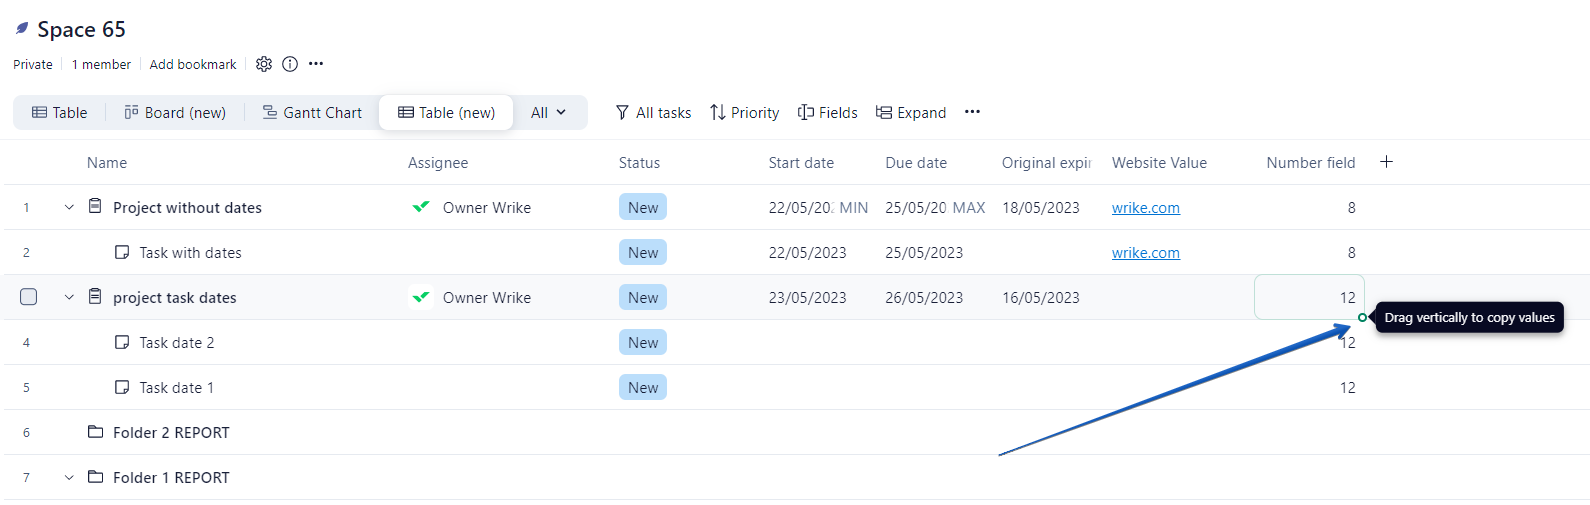Click the project icon for Project without dates

[x=95, y=207]
